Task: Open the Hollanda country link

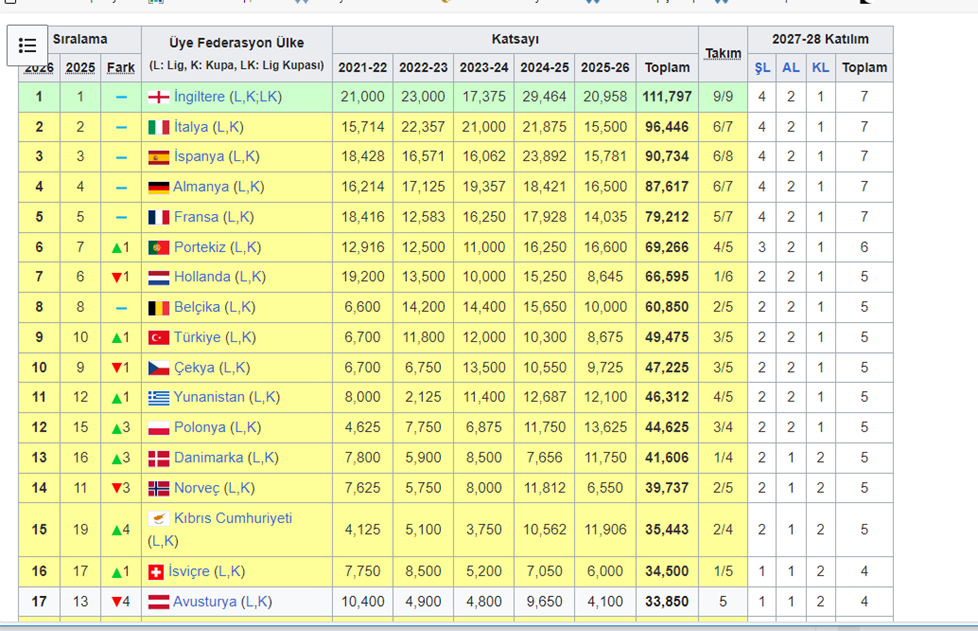Action: [202, 277]
